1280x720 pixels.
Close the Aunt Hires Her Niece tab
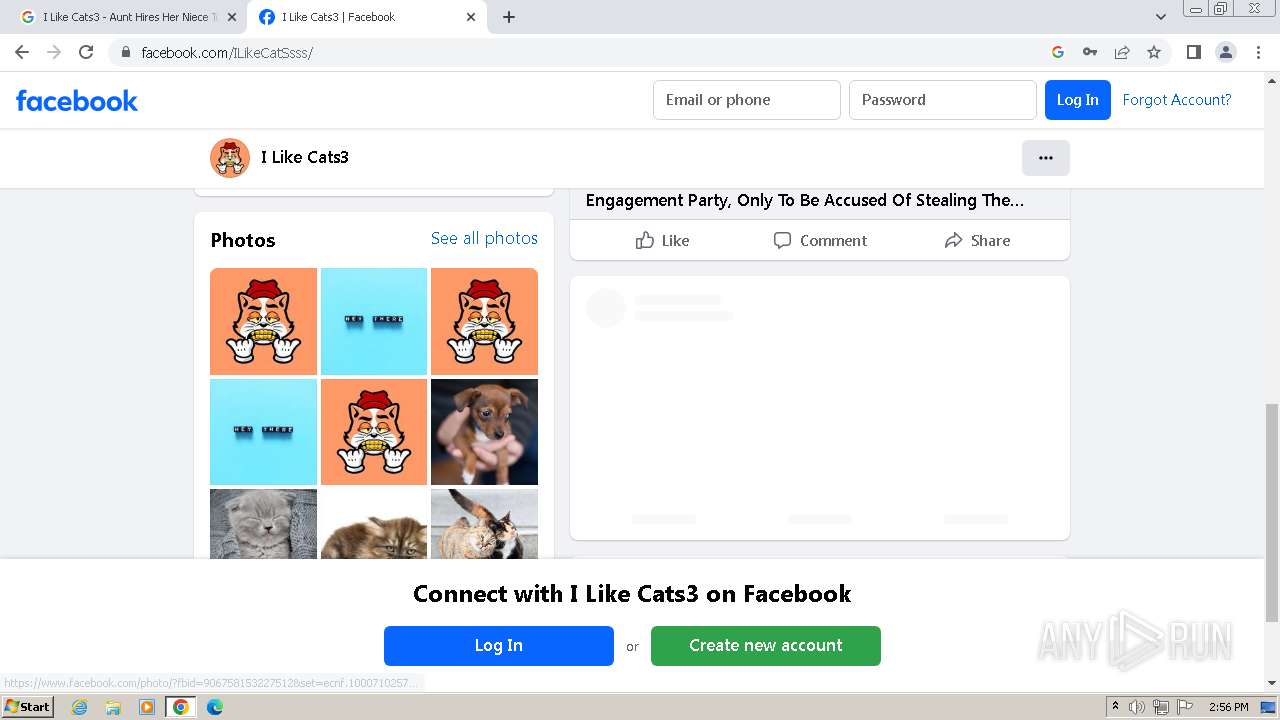[232, 17]
